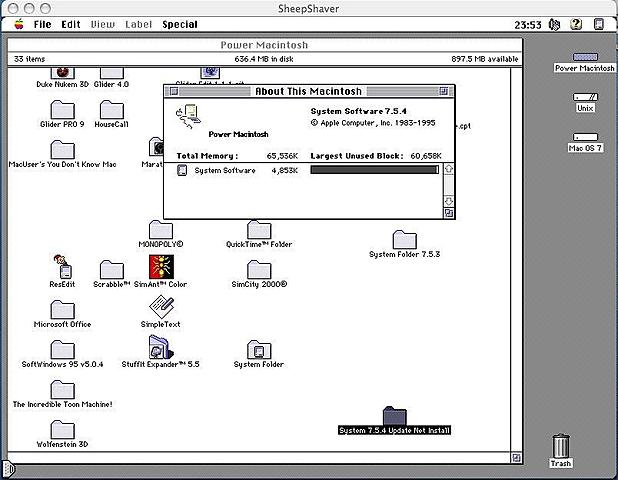This screenshot has width=618, height=480.
Task: Select the Unix desktop volume icon
Action: coord(585,97)
